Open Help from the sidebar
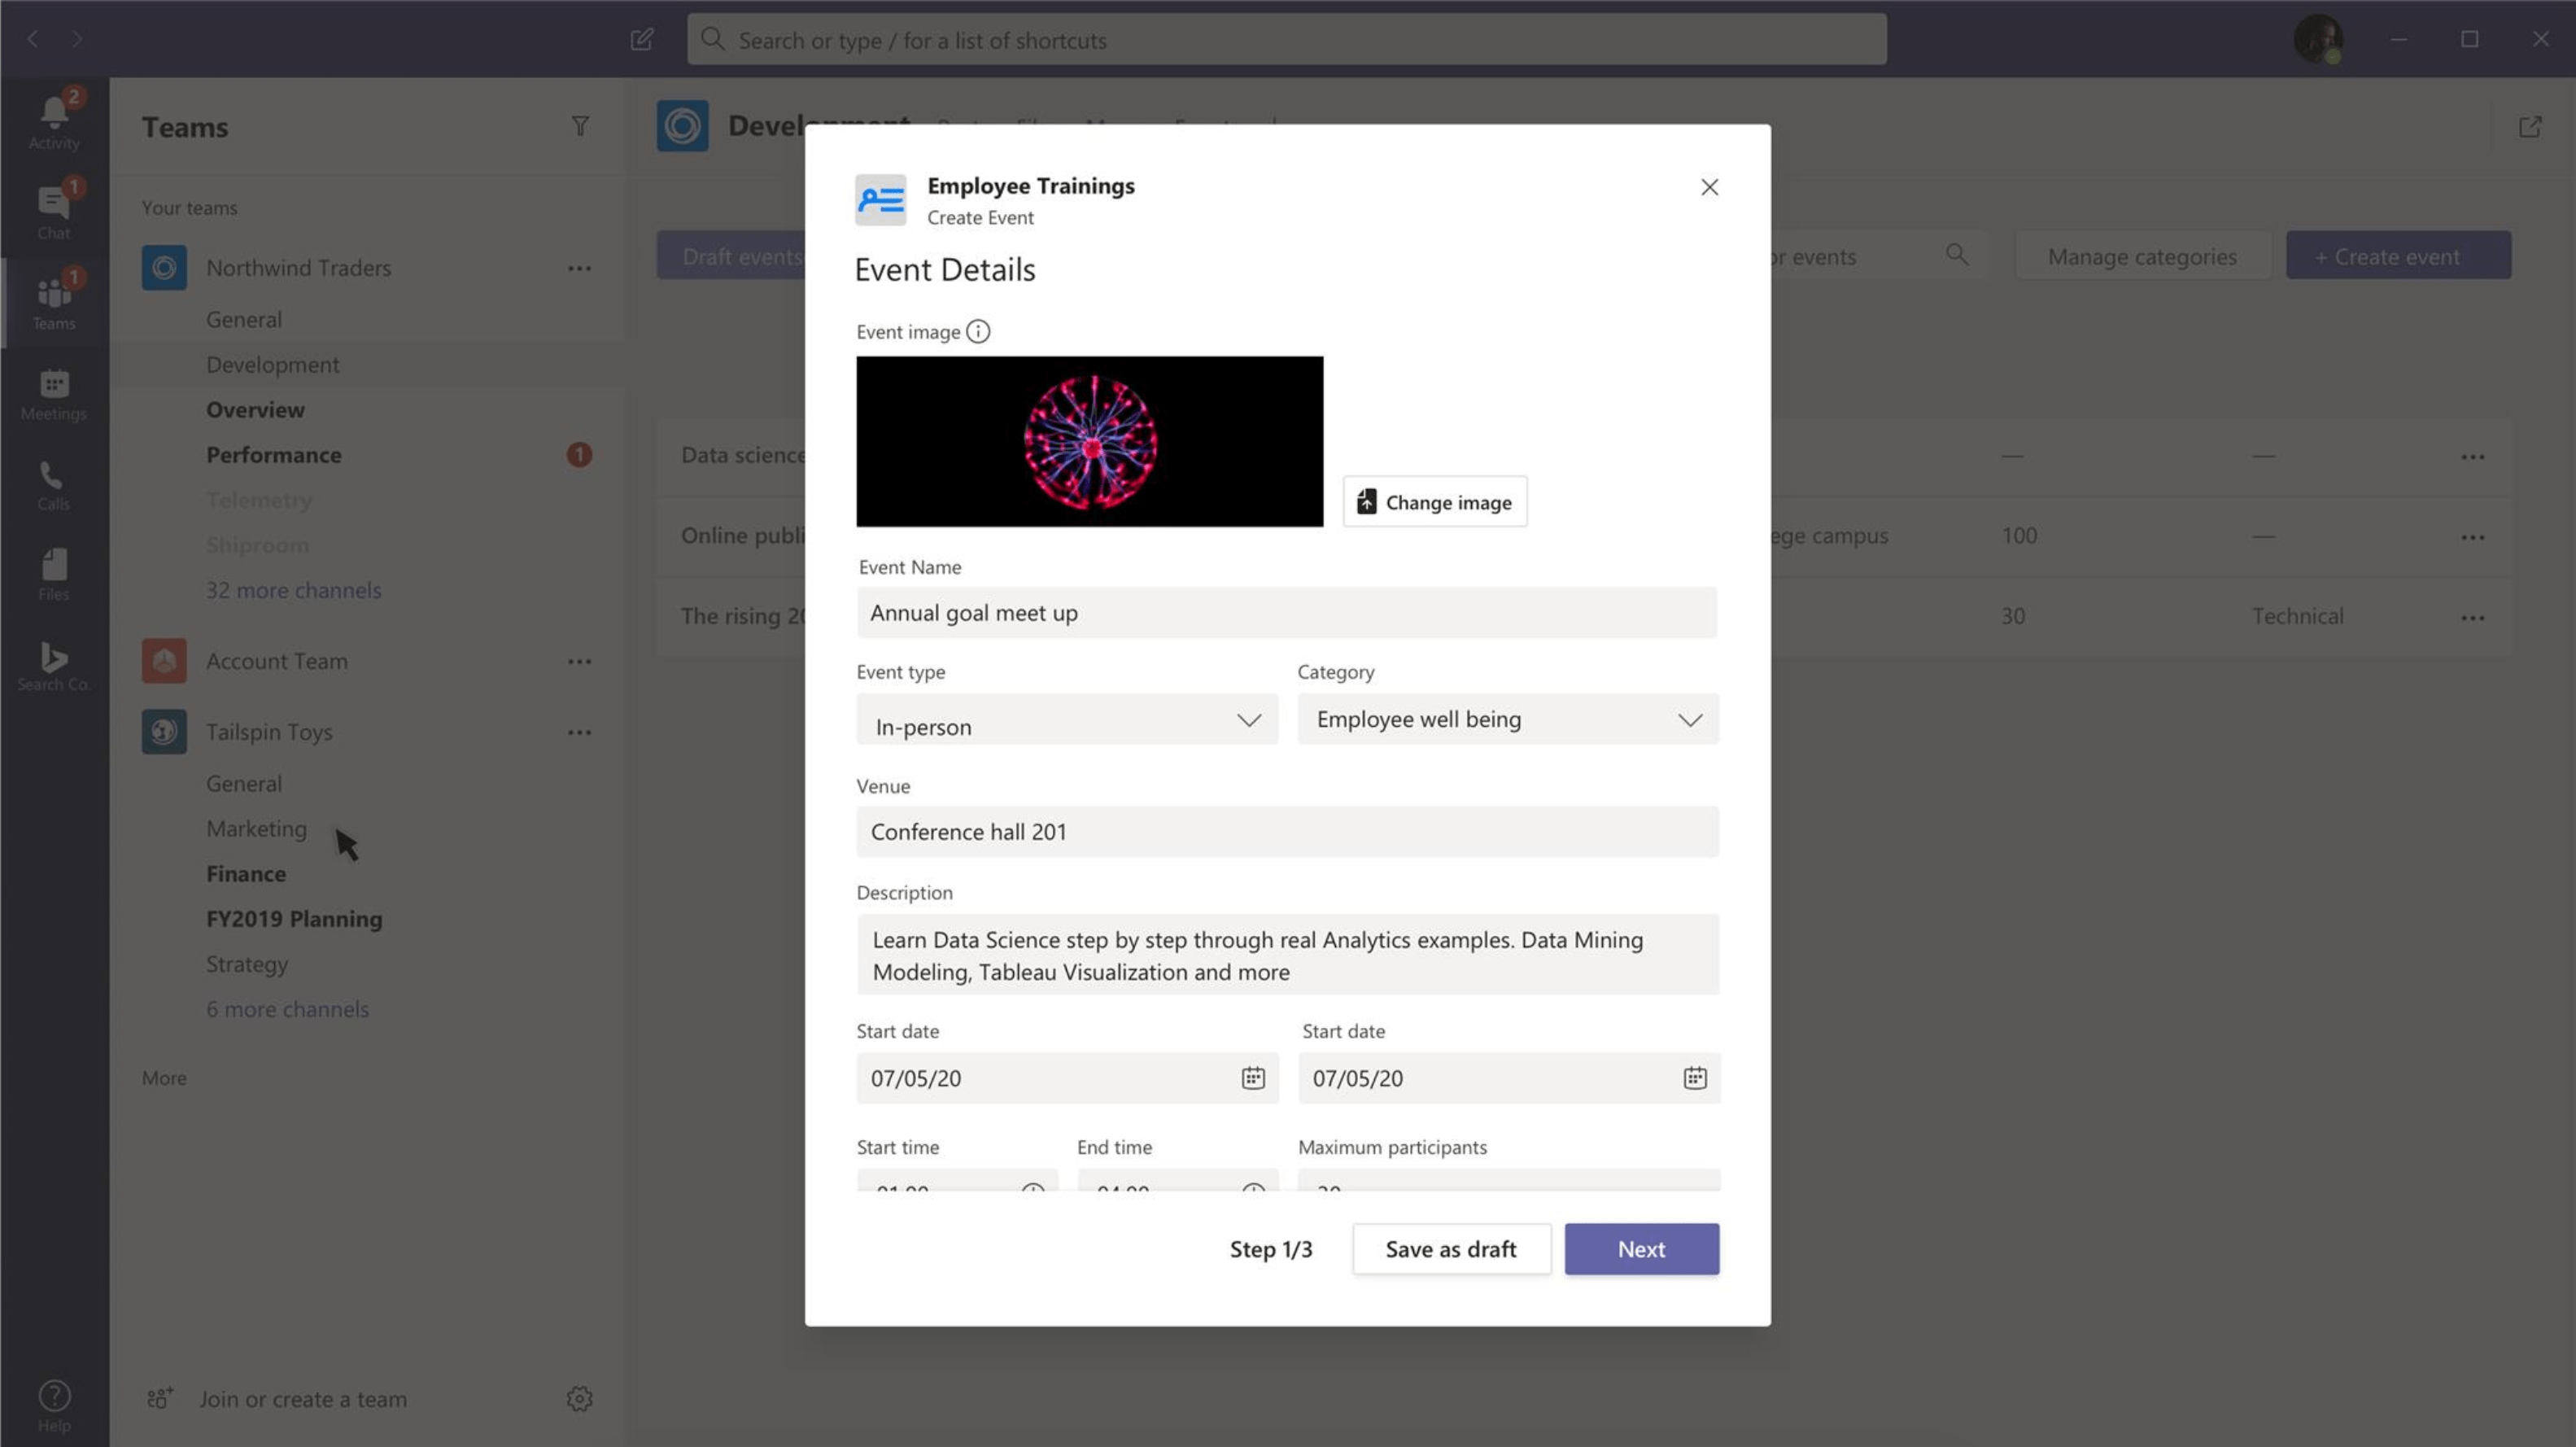 point(53,1397)
